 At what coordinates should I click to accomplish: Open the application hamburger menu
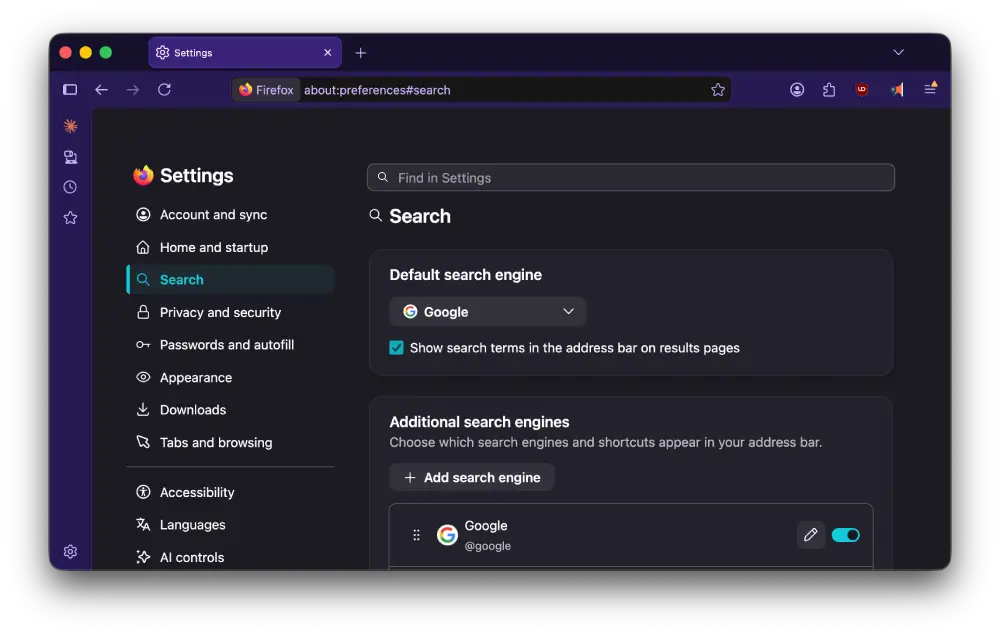930,89
